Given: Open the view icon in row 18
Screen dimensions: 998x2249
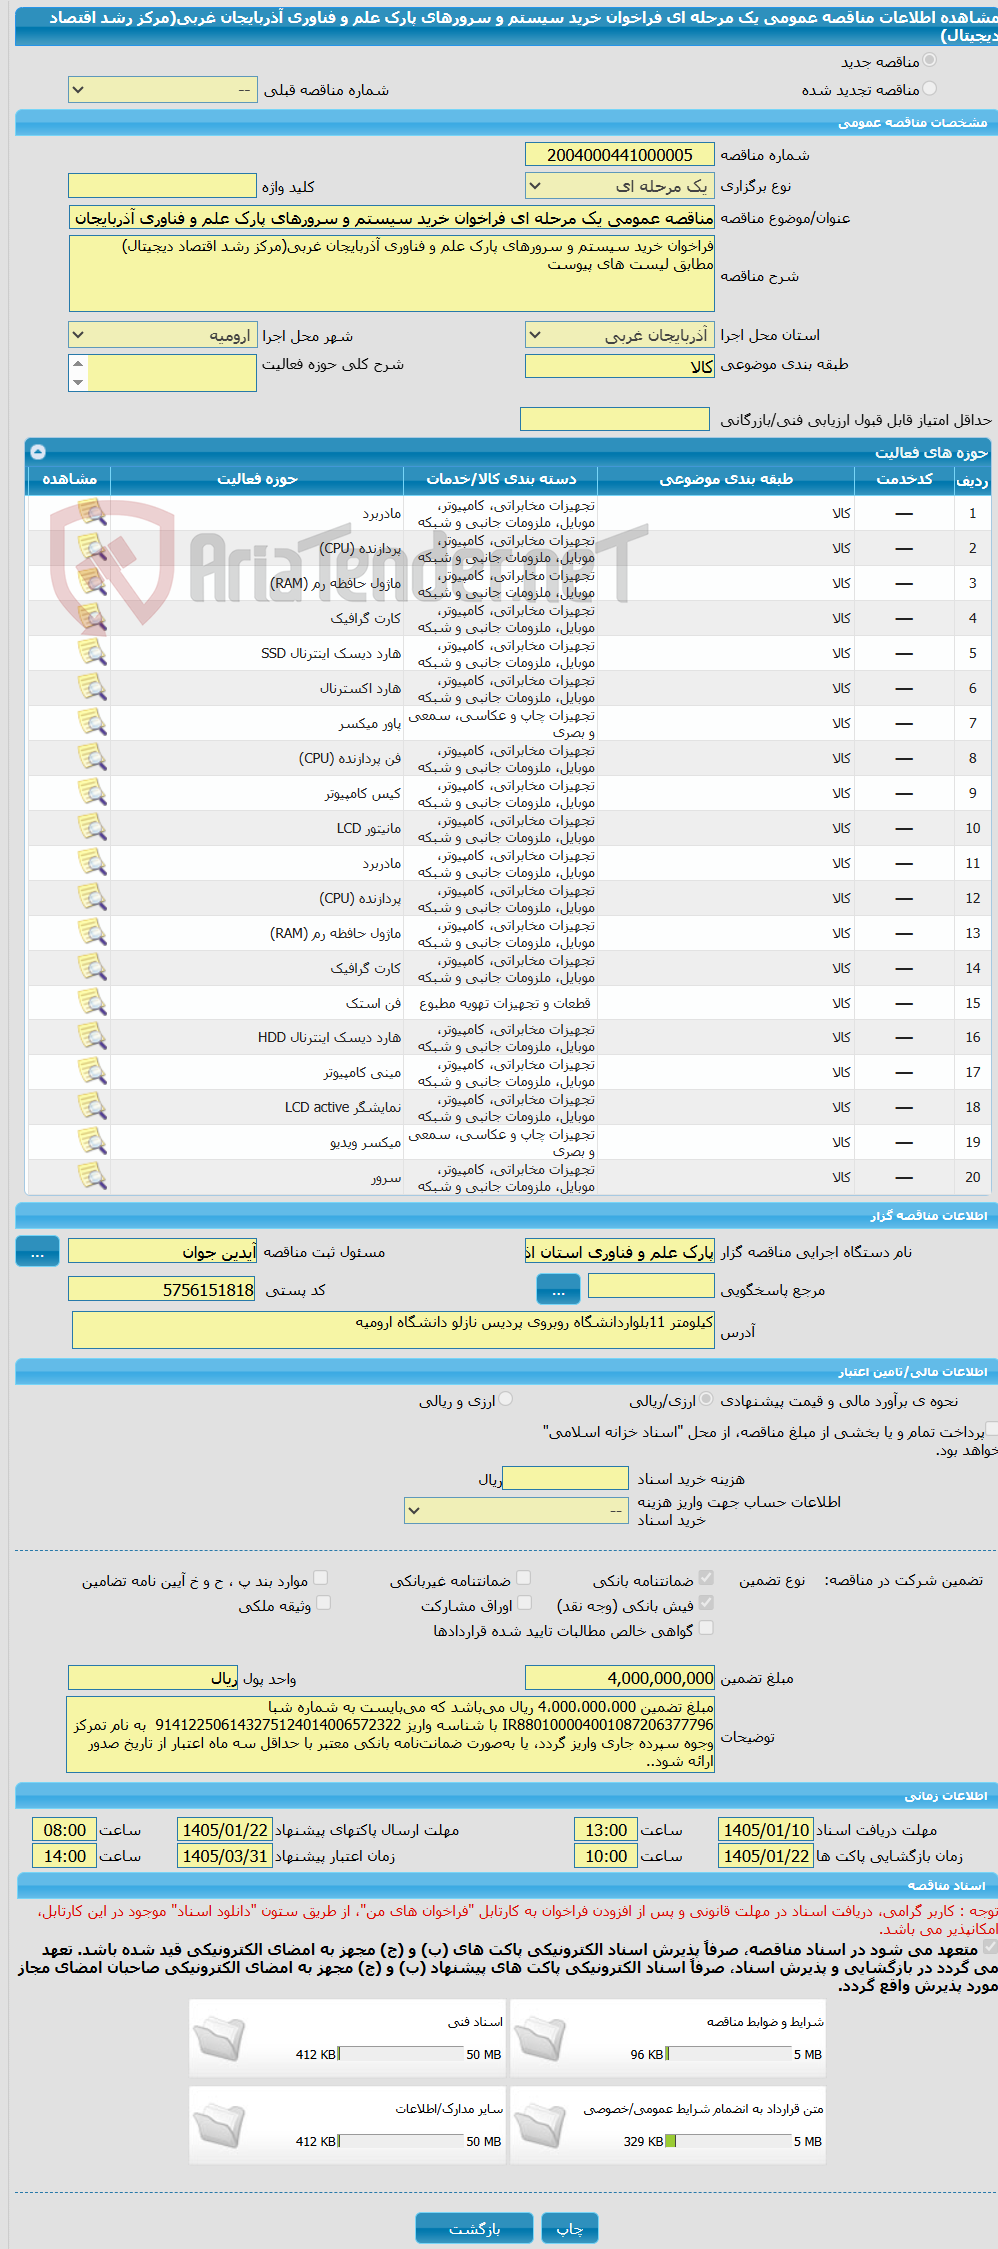Looking at the screenshot, I should pos(92,1107).
